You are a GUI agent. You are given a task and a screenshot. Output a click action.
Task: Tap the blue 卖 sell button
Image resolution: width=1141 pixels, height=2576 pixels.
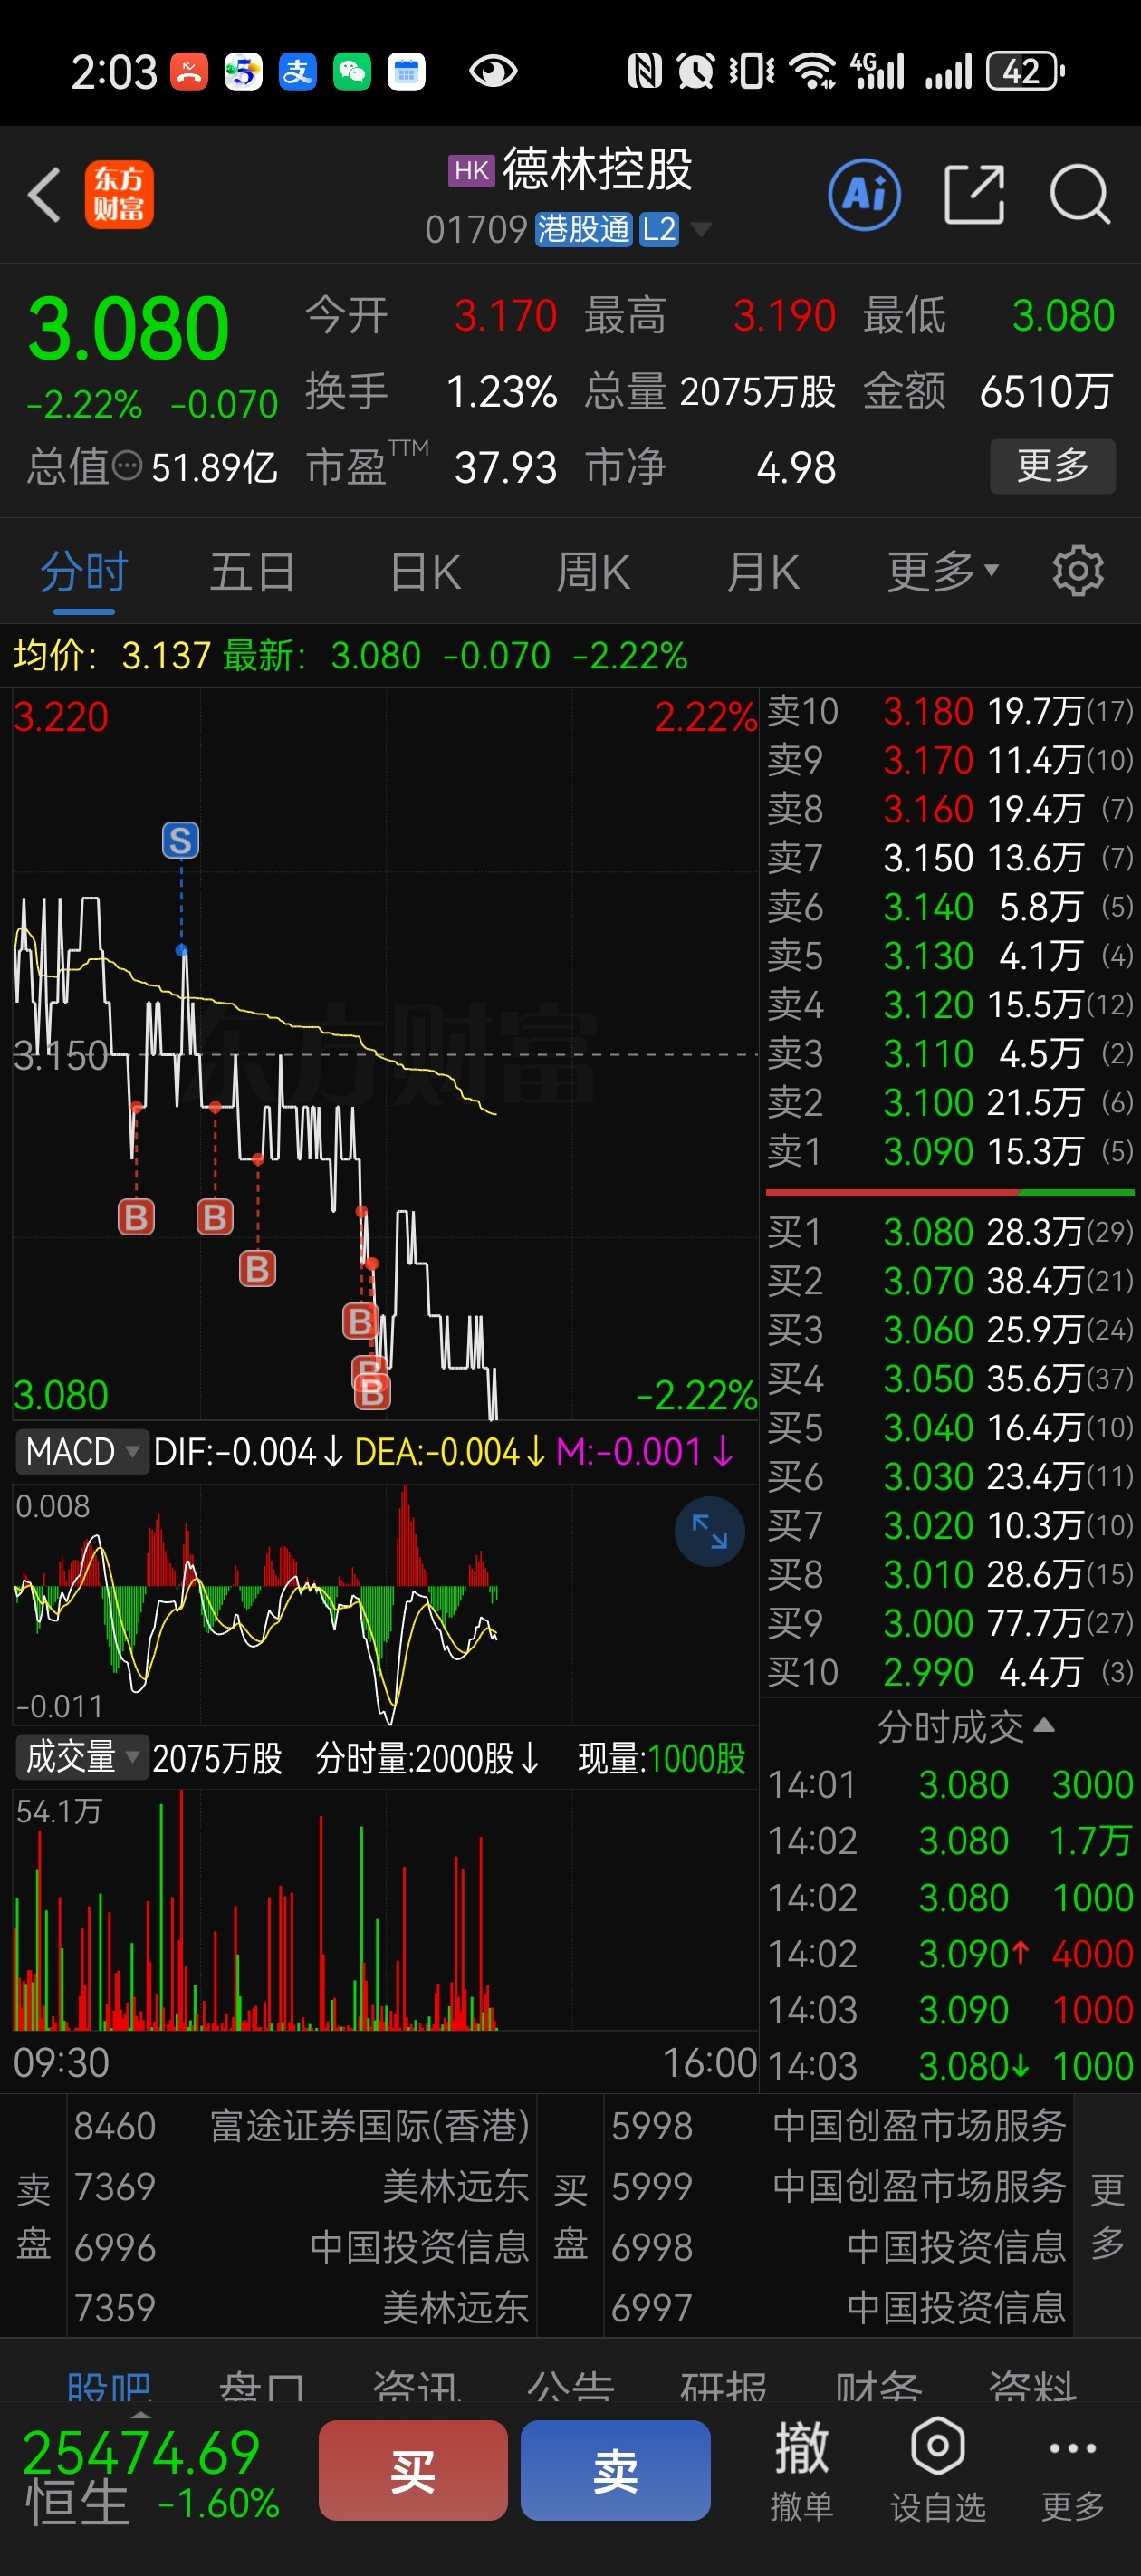pos(615,2470)
